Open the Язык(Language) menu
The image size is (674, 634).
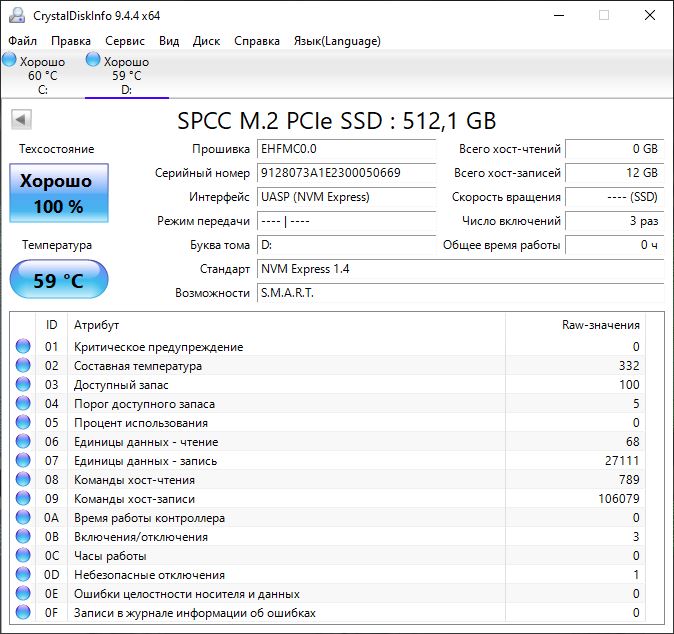coord(336,41)
